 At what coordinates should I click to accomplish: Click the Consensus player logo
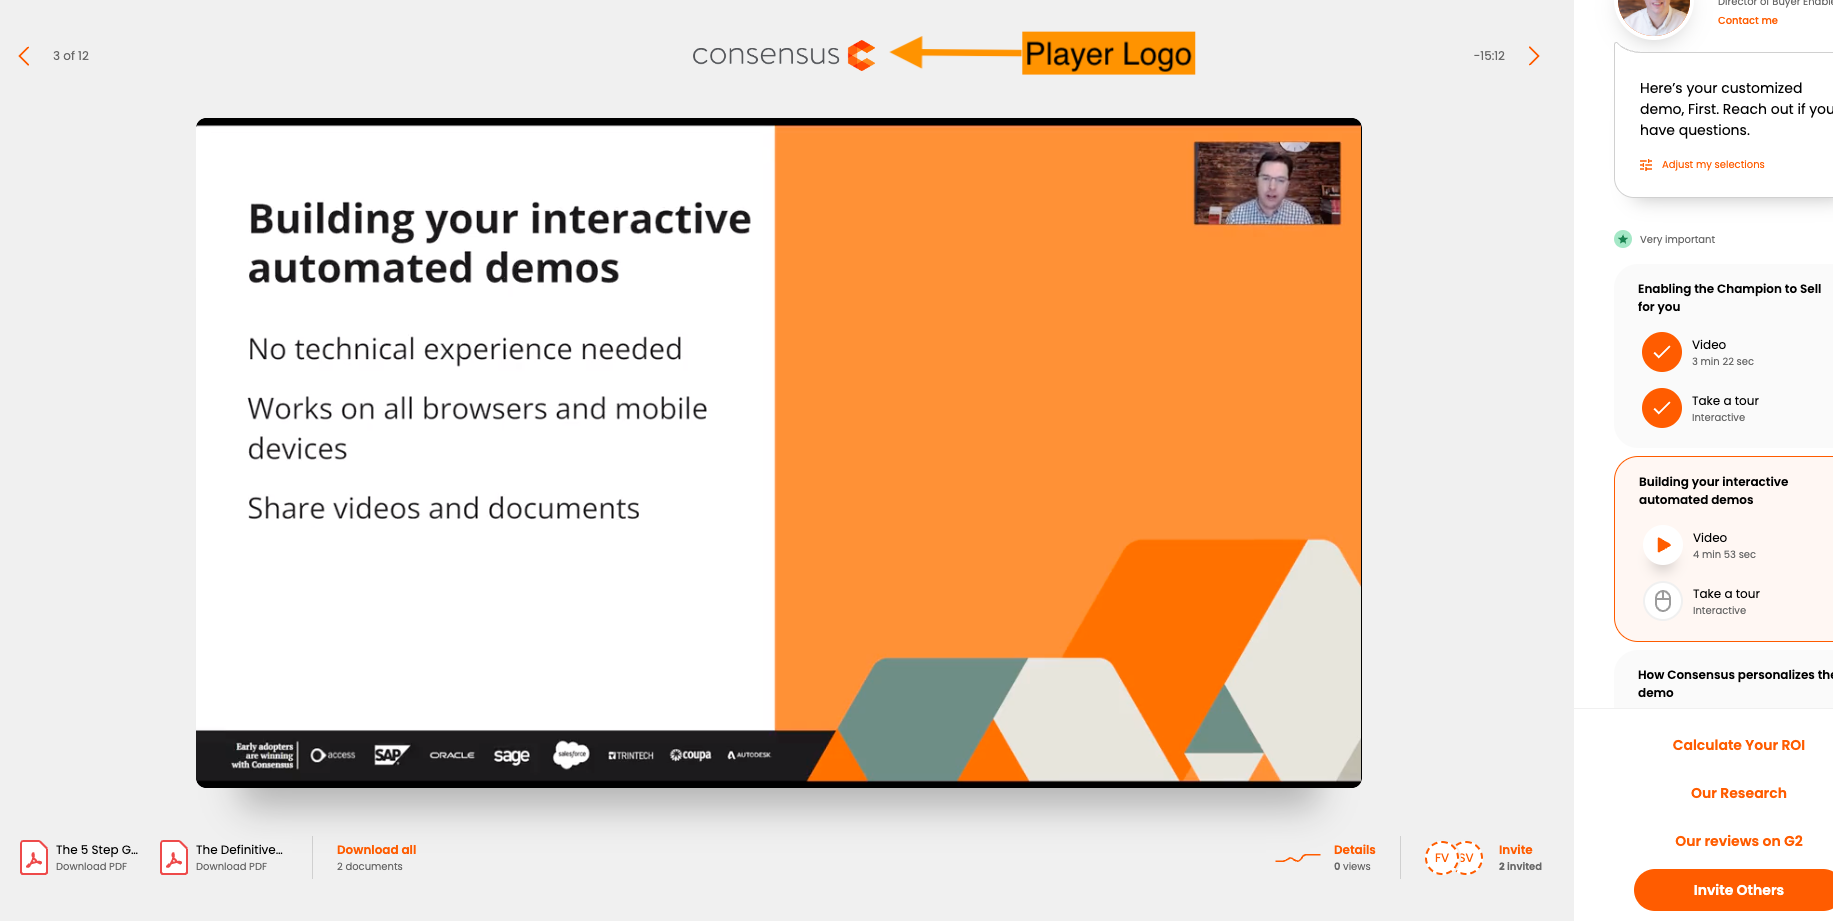click(783, 55)
